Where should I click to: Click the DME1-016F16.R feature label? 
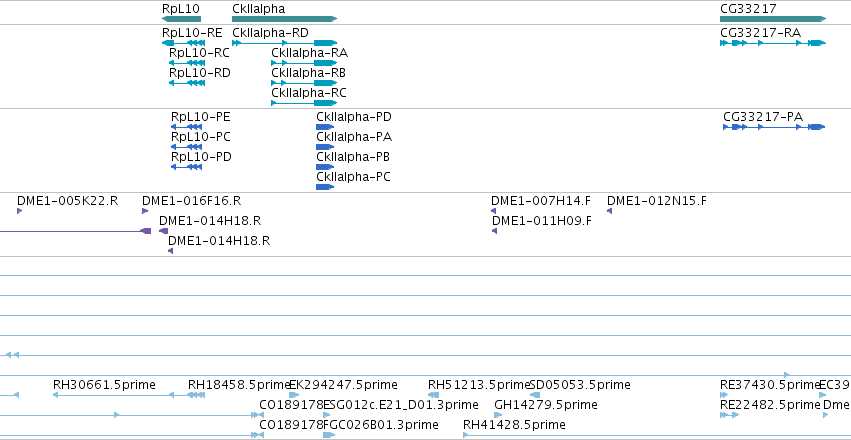[192, 201]
